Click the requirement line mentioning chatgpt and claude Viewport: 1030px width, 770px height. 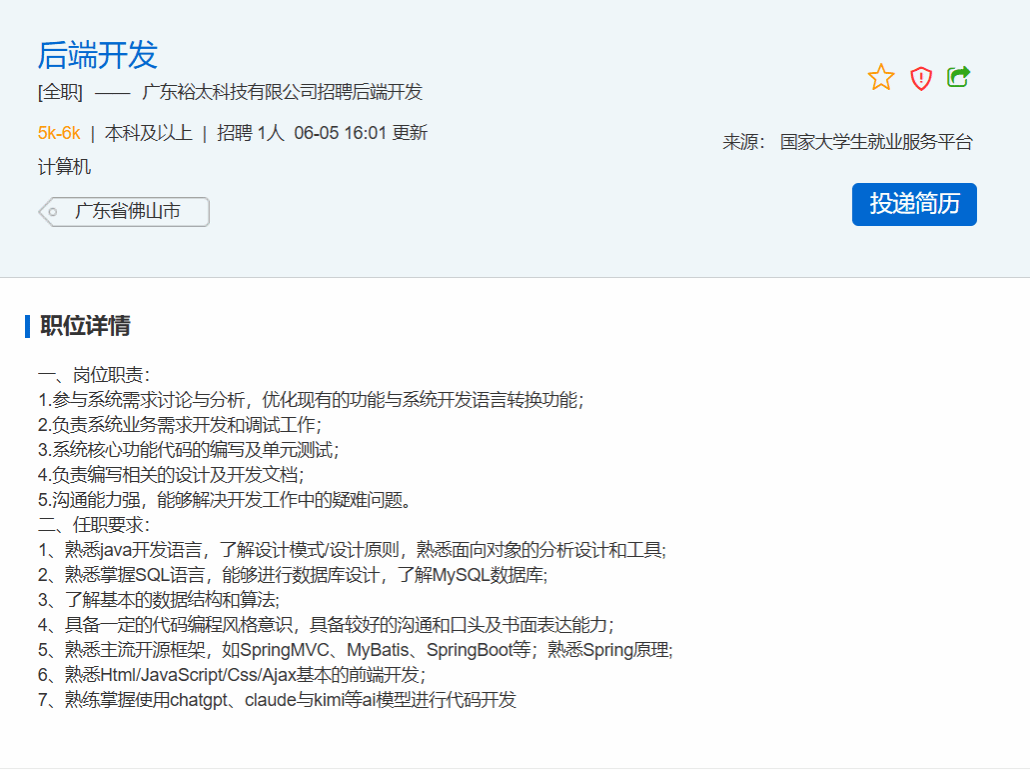(277, 700)
